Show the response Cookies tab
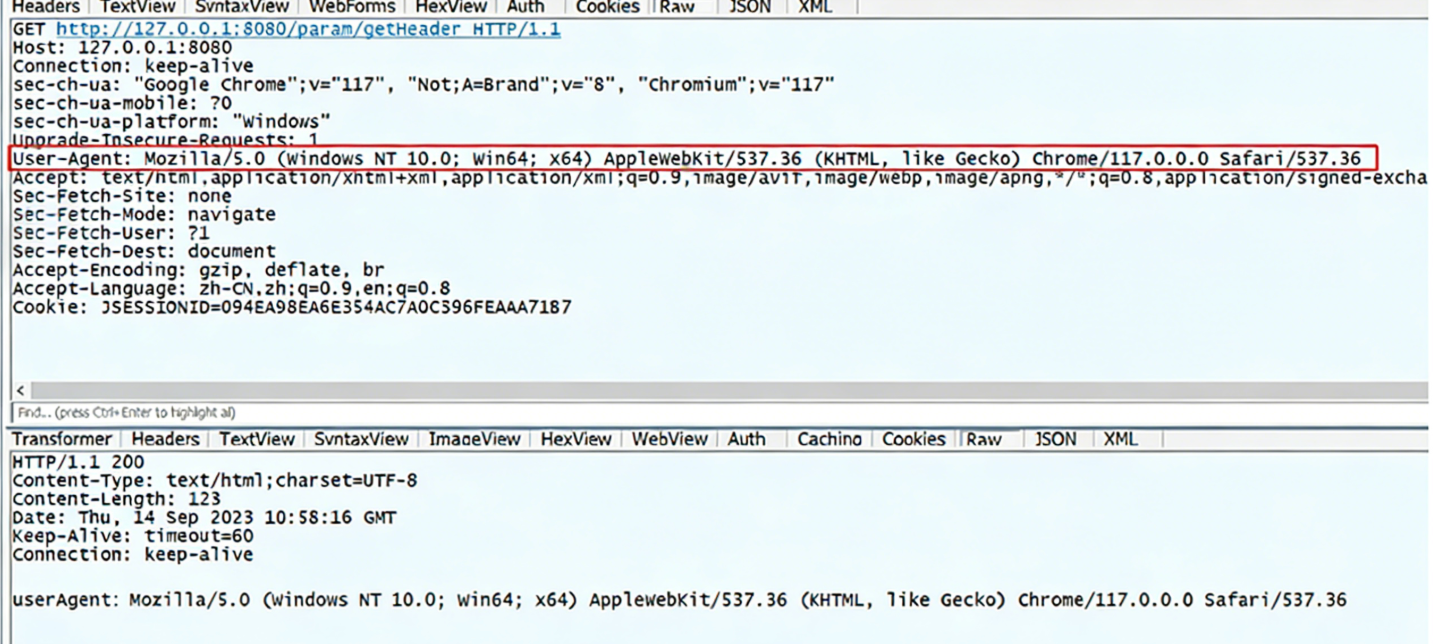The height and width of the screenshot is (644, 1455). (913, 439)
